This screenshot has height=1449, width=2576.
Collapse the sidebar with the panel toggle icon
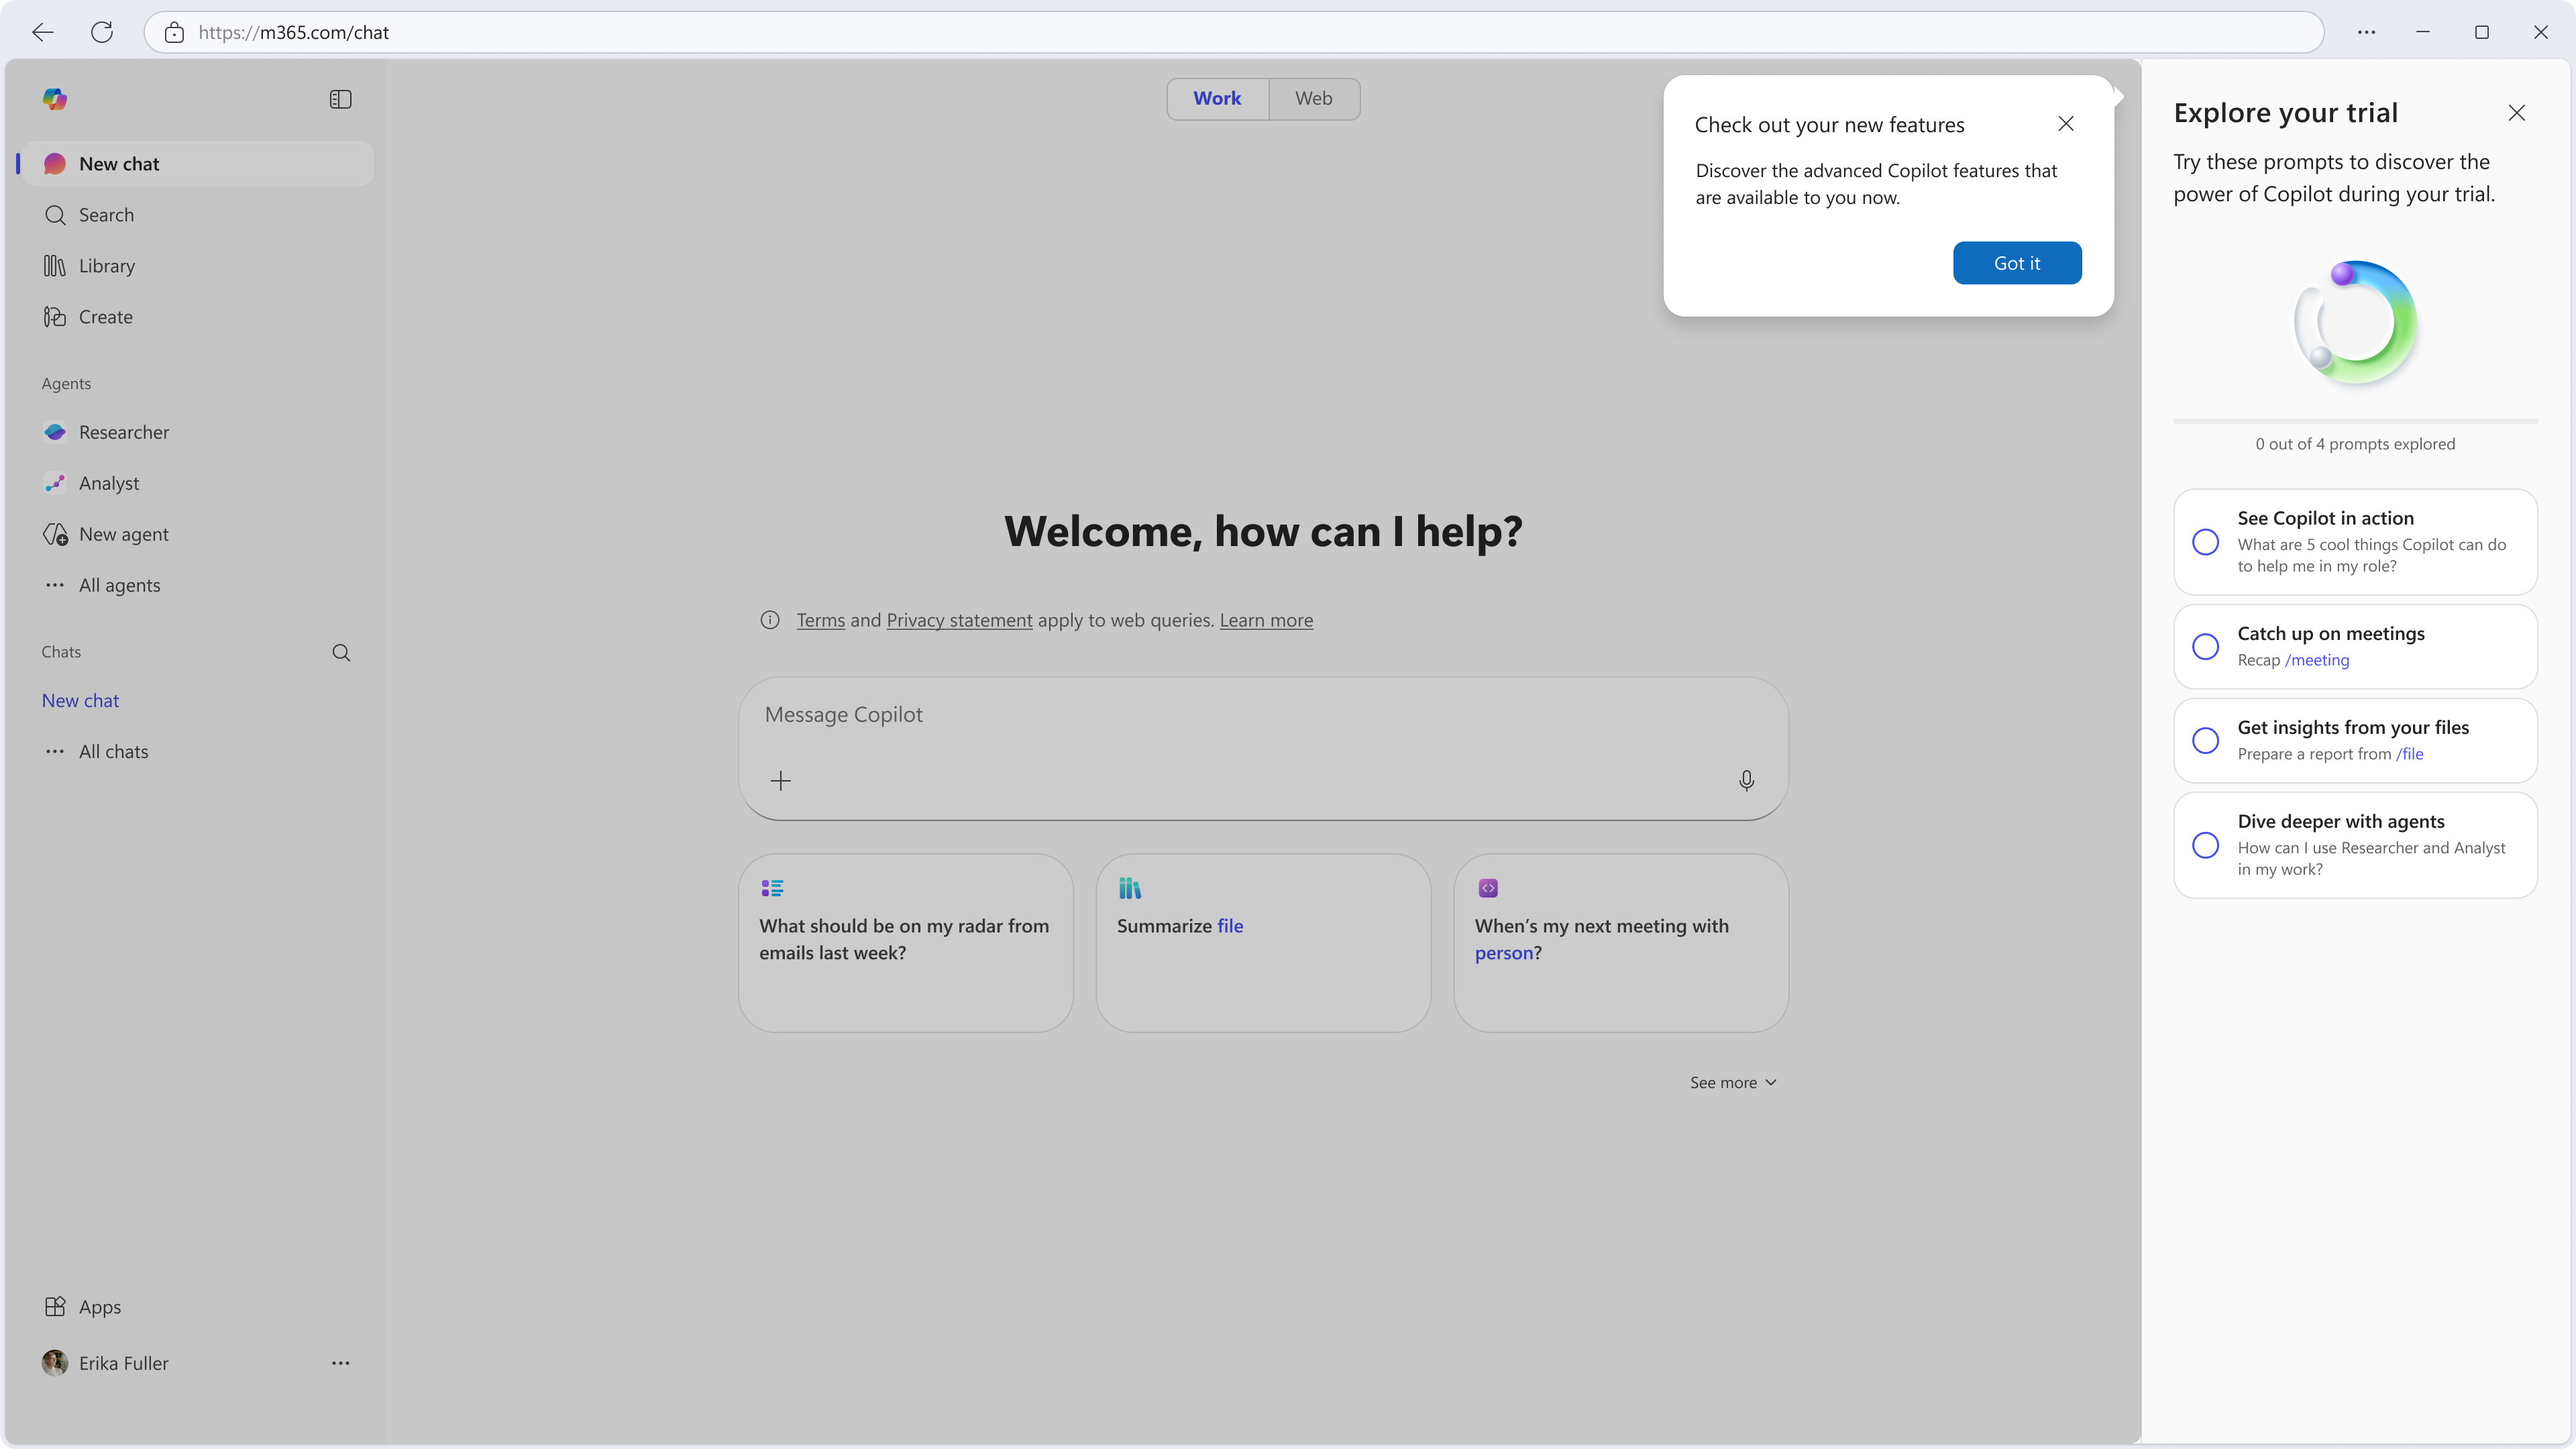point(340,99)
